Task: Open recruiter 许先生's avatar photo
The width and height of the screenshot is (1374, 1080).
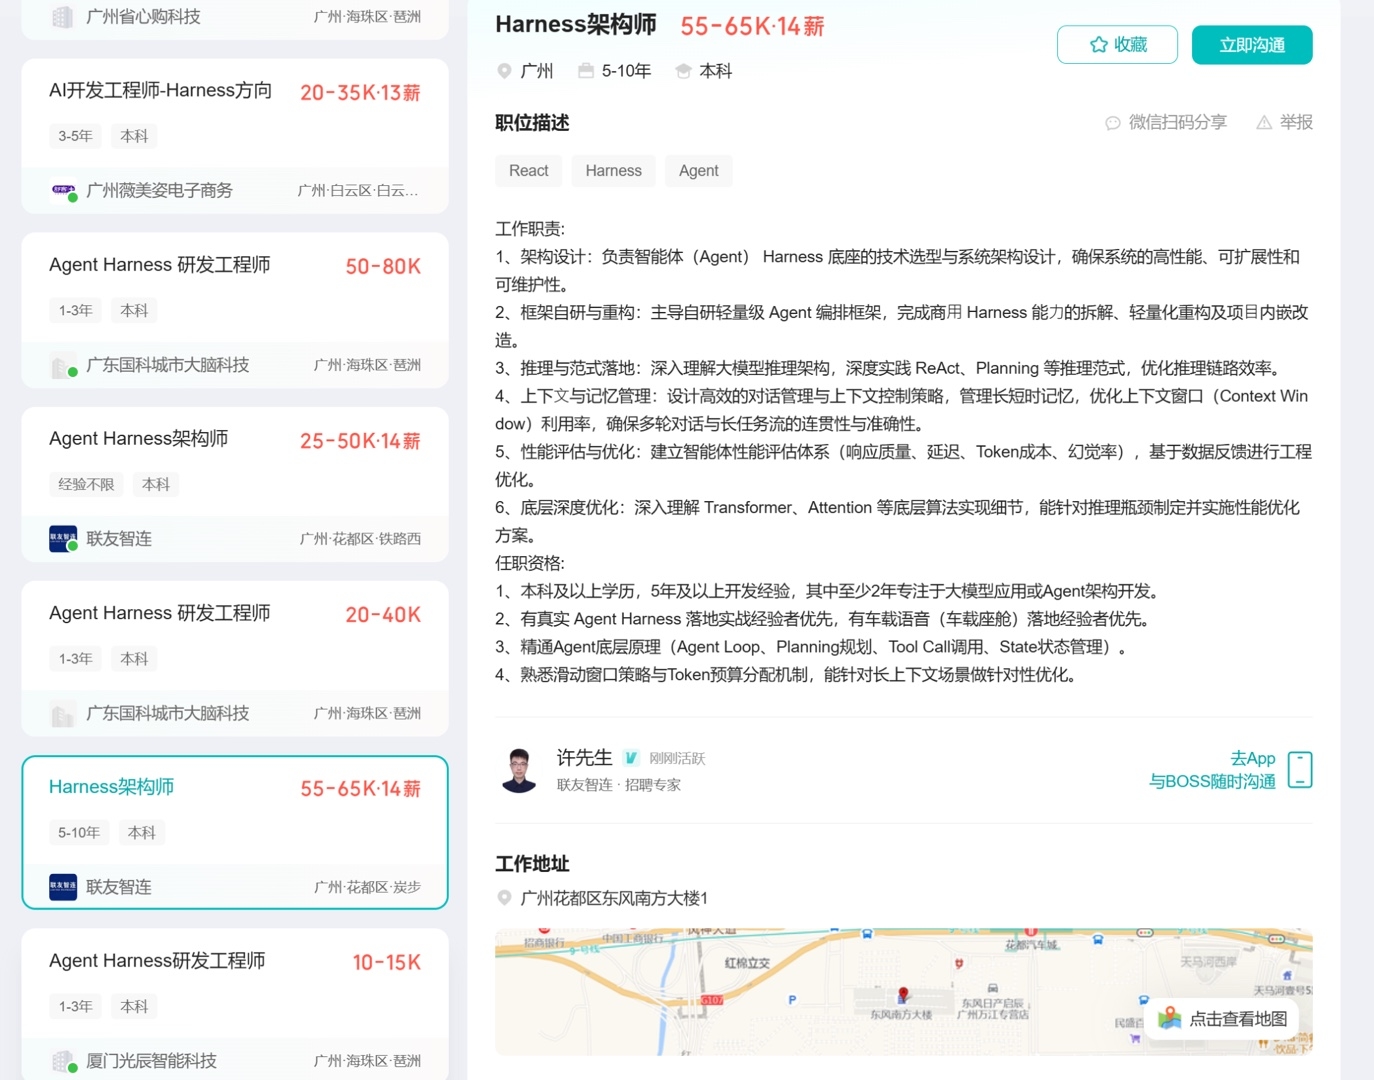Action: [519, 770]
